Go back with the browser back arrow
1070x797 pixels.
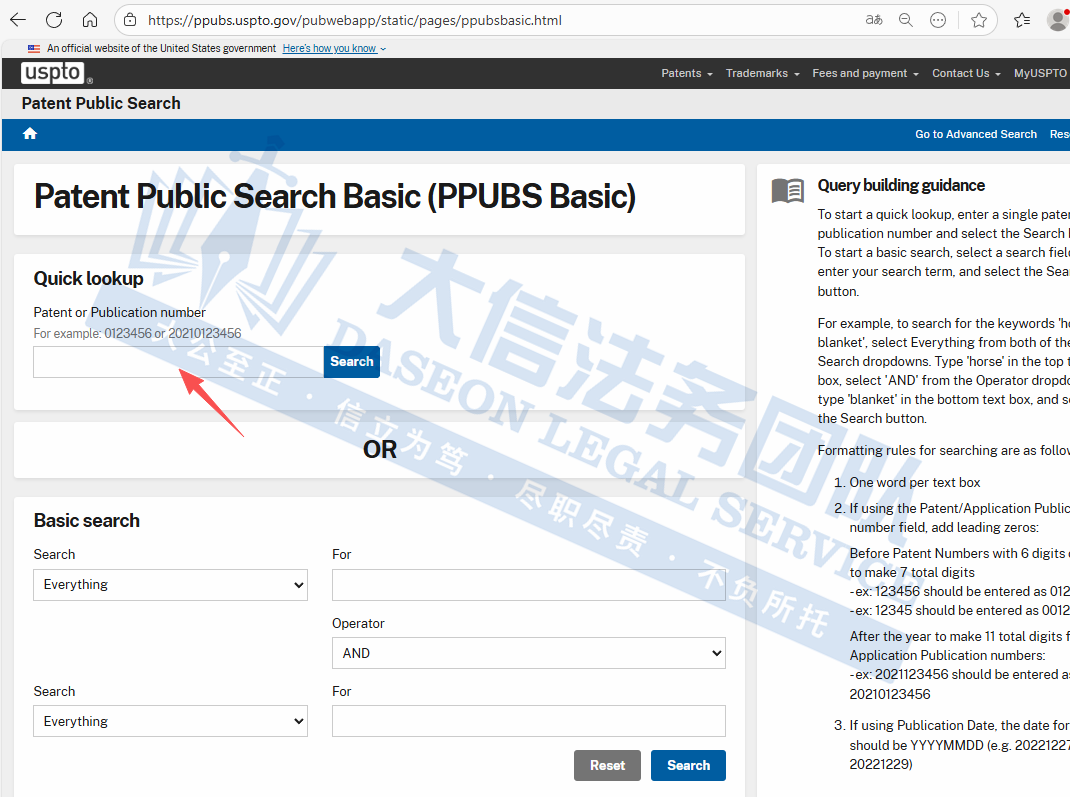[18, 20]
